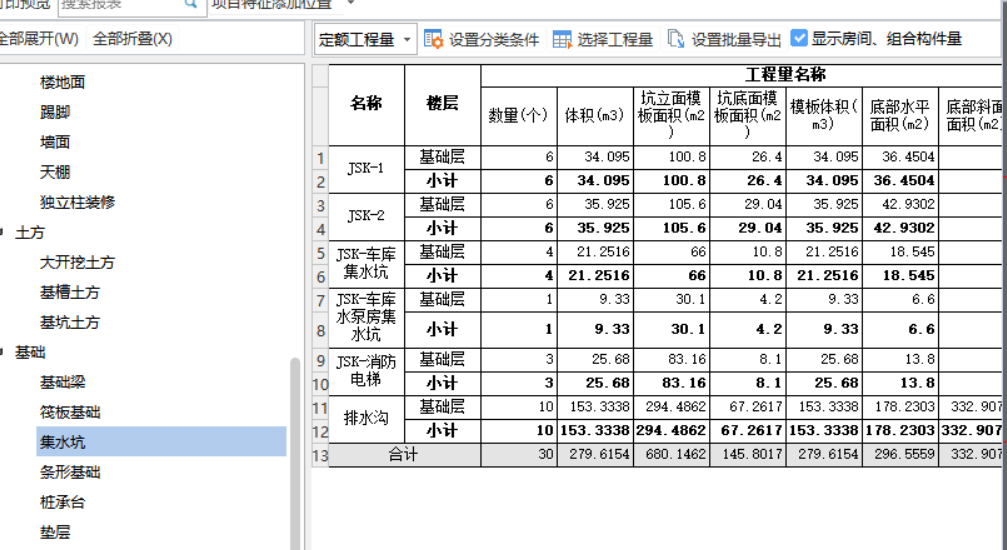Select 基槽土方 in the tree
The image size is (1007, 550).
[x=70, y=292]
